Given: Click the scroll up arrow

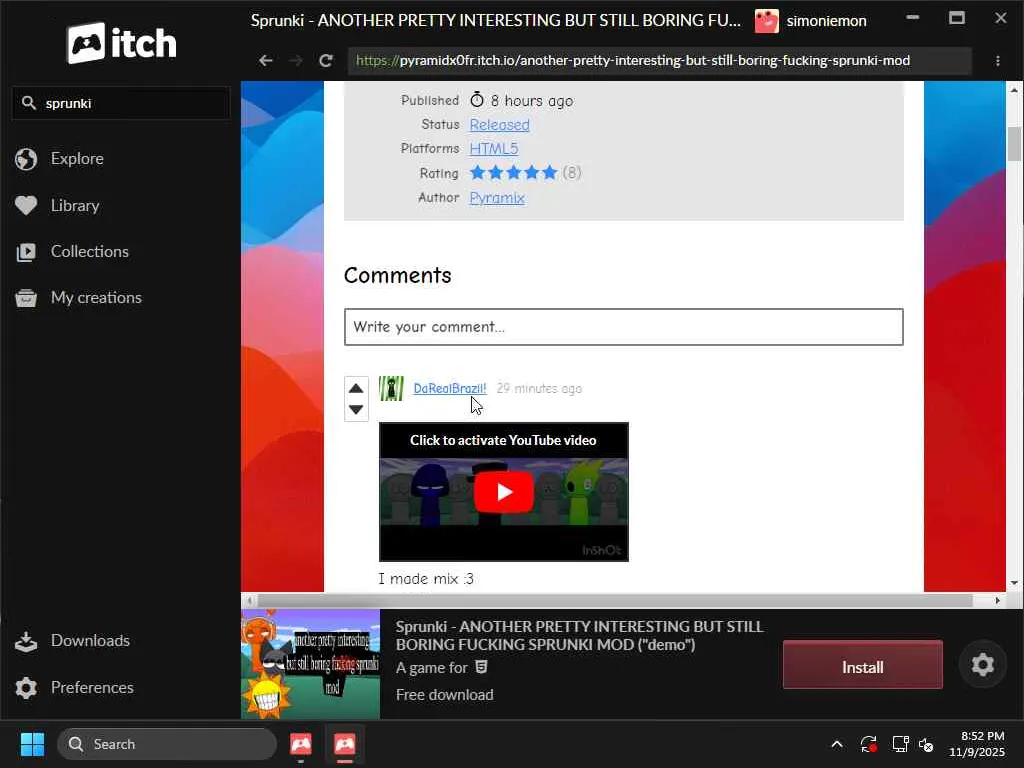Looking at the screenshot, I should coord(1014,90).
